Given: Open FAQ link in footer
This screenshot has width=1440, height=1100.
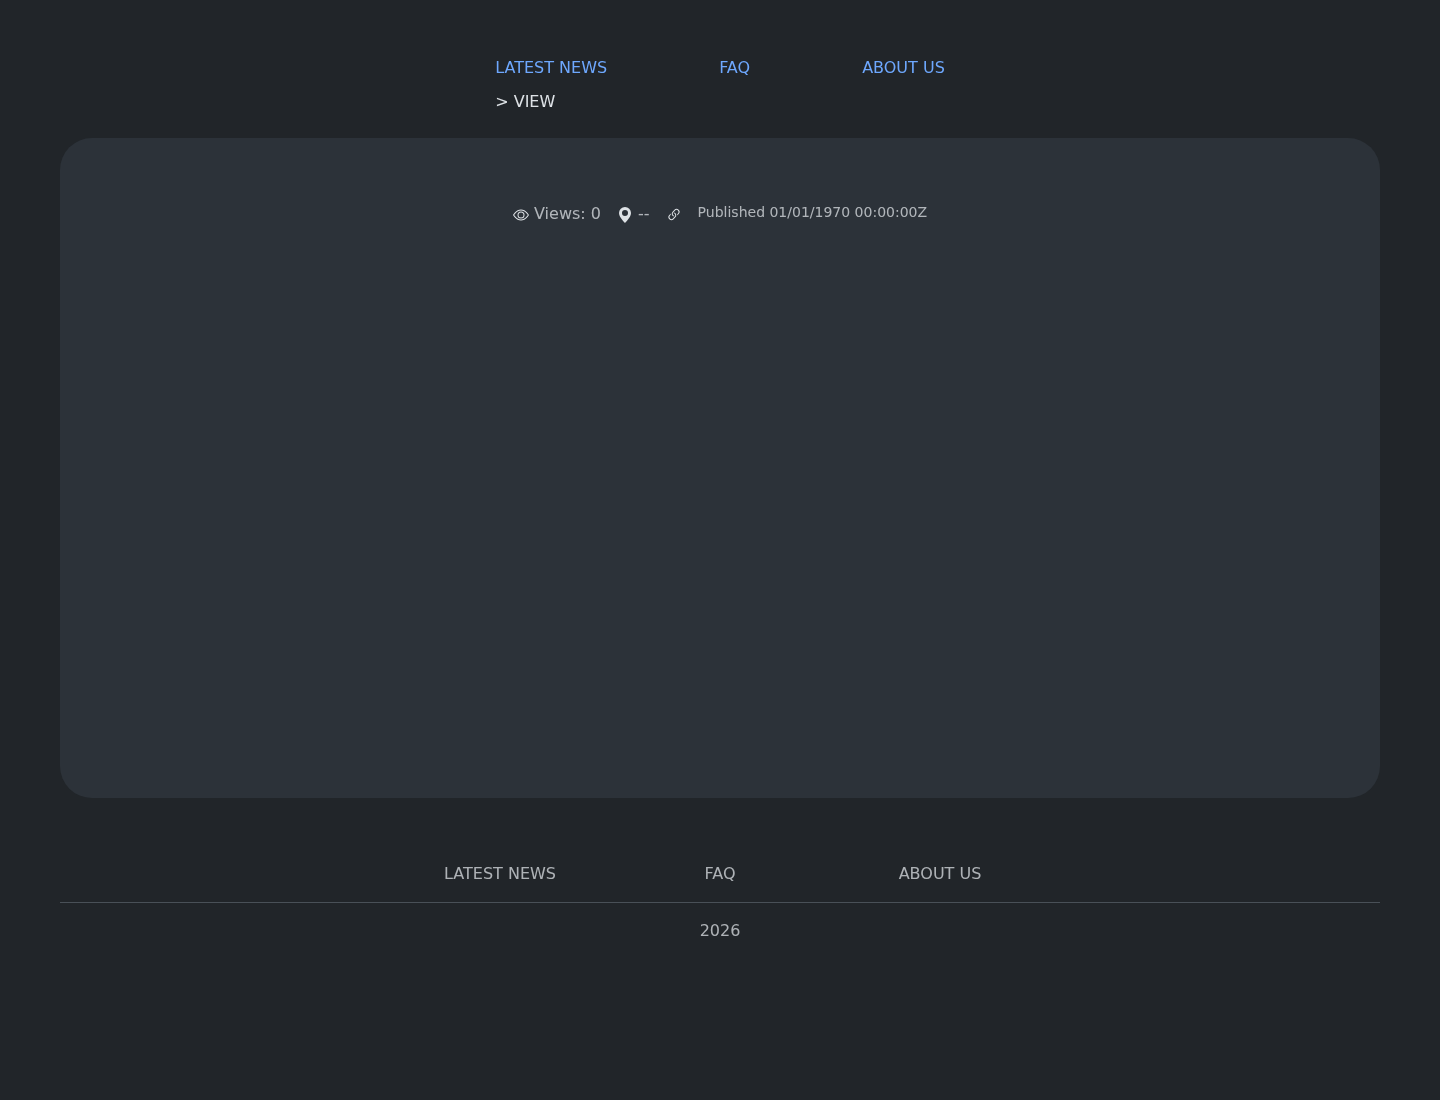Looking at the screenshot, I should (720, 873).
